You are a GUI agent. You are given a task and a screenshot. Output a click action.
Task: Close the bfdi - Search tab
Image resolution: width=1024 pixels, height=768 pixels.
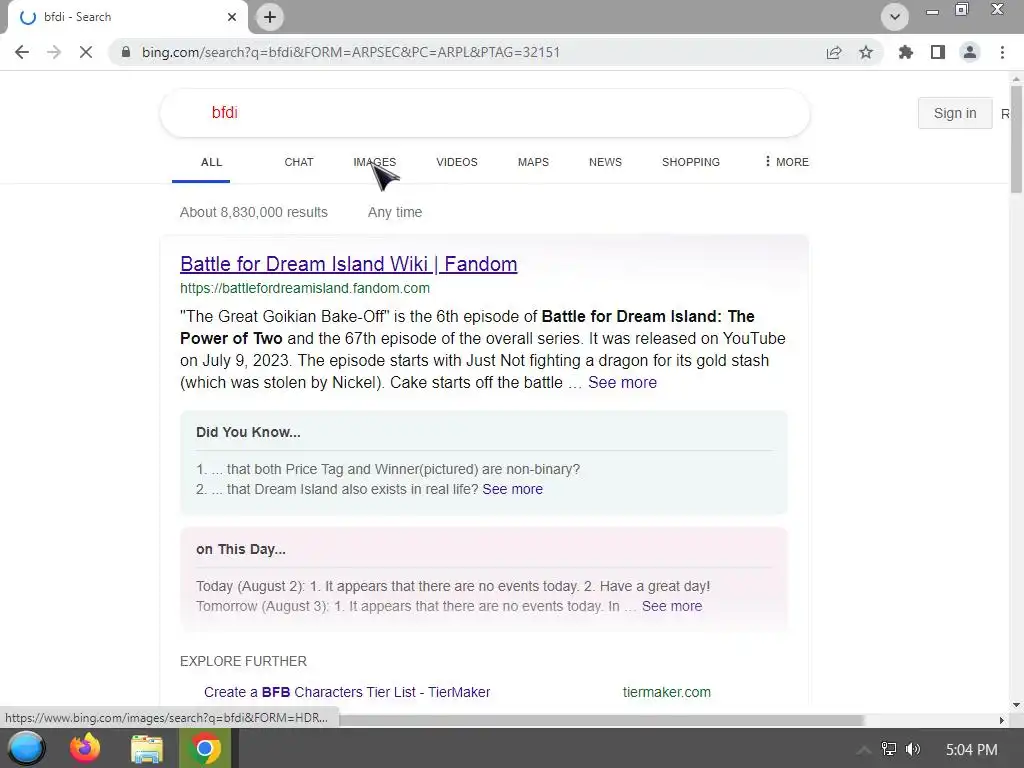(232, 17)
